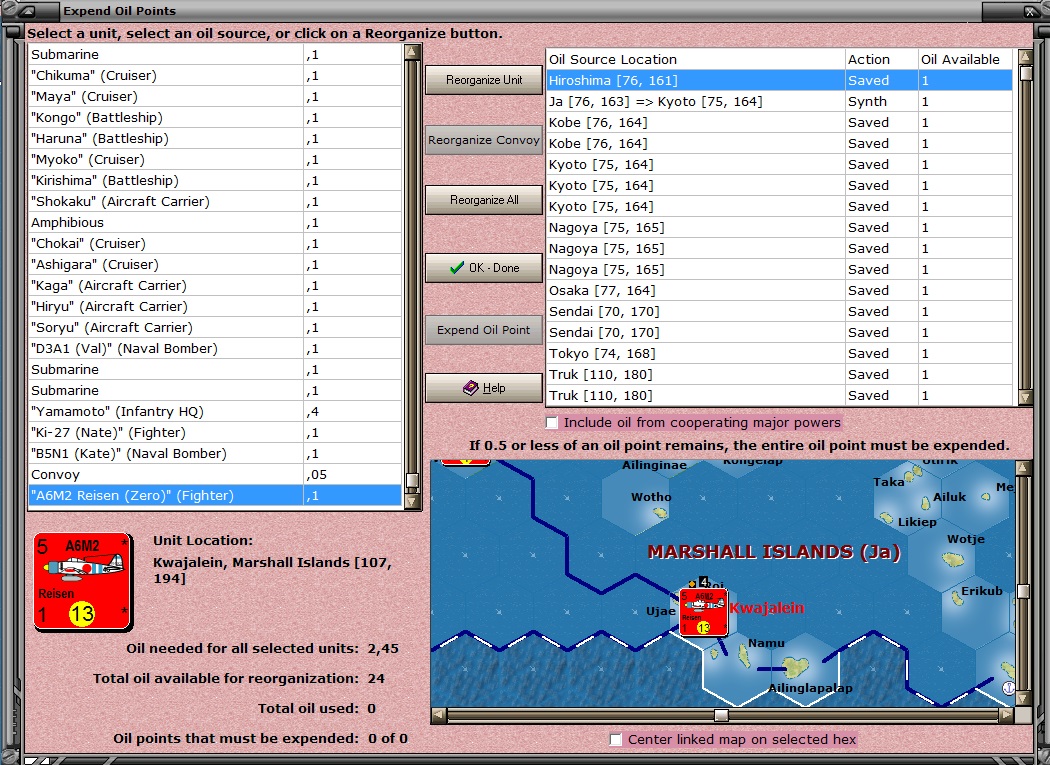Select Convoy unit row
Viewport: 1050px width, 765px height.
coord(215,474)
